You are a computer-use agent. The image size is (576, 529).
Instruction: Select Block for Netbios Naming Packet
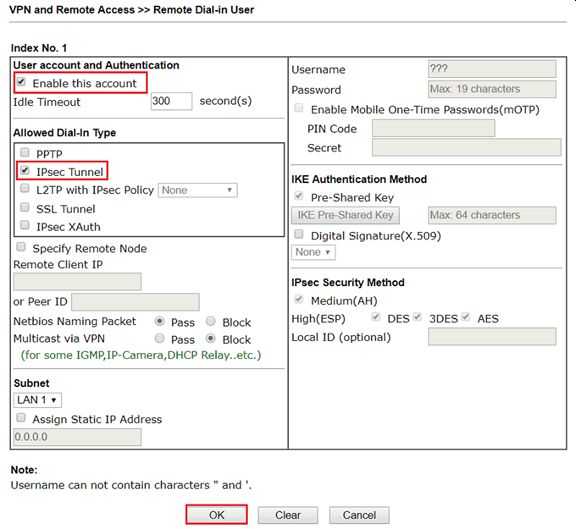[210, 321]
